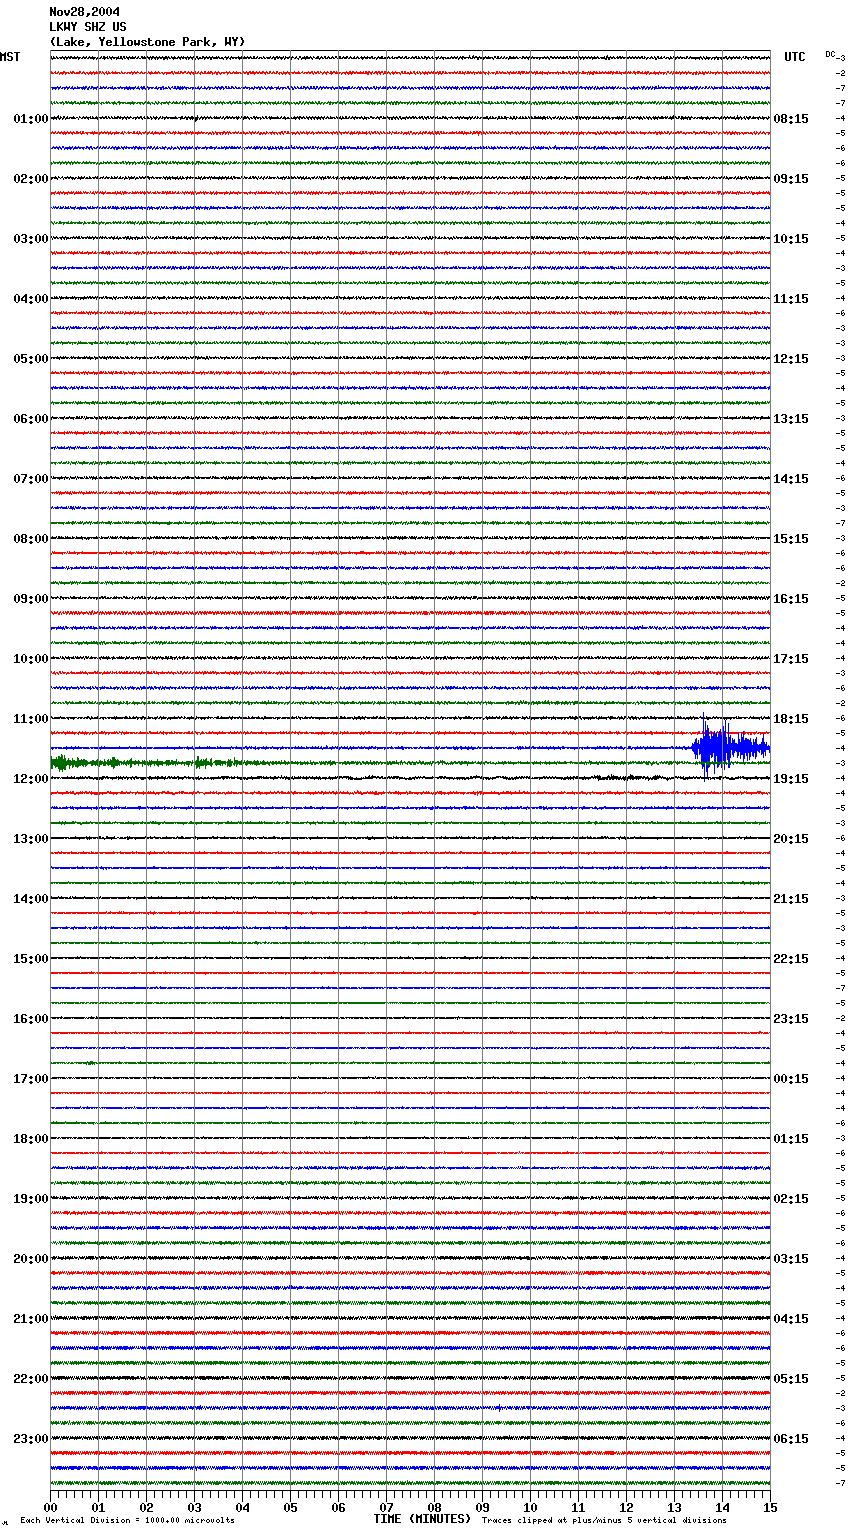The width and height of the screenshot is (850, 1534).
Task: Click the 03:15 UTC time label
Action: [x=791, y=1259]
